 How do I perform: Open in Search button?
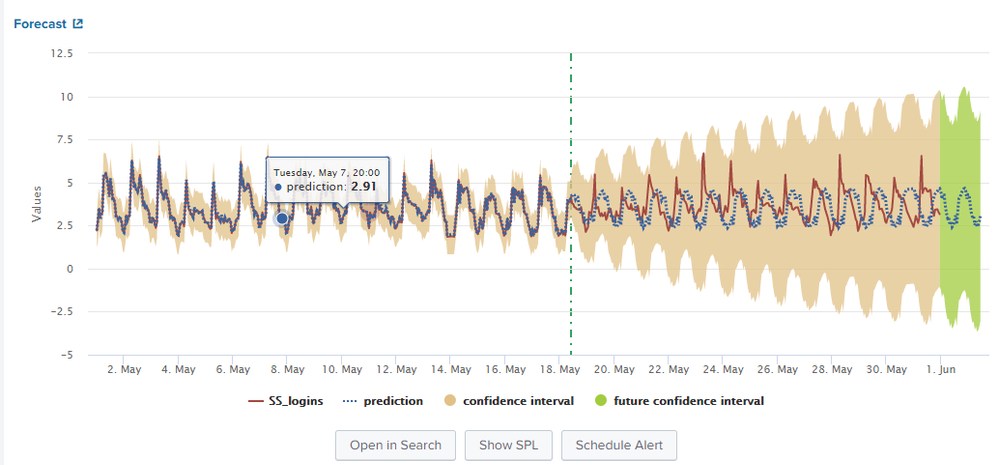396,445
